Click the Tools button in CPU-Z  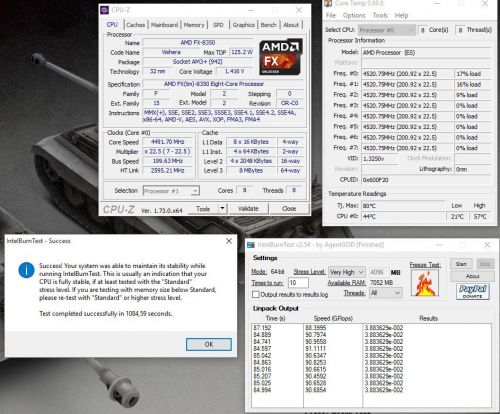[x=203, y=209]
